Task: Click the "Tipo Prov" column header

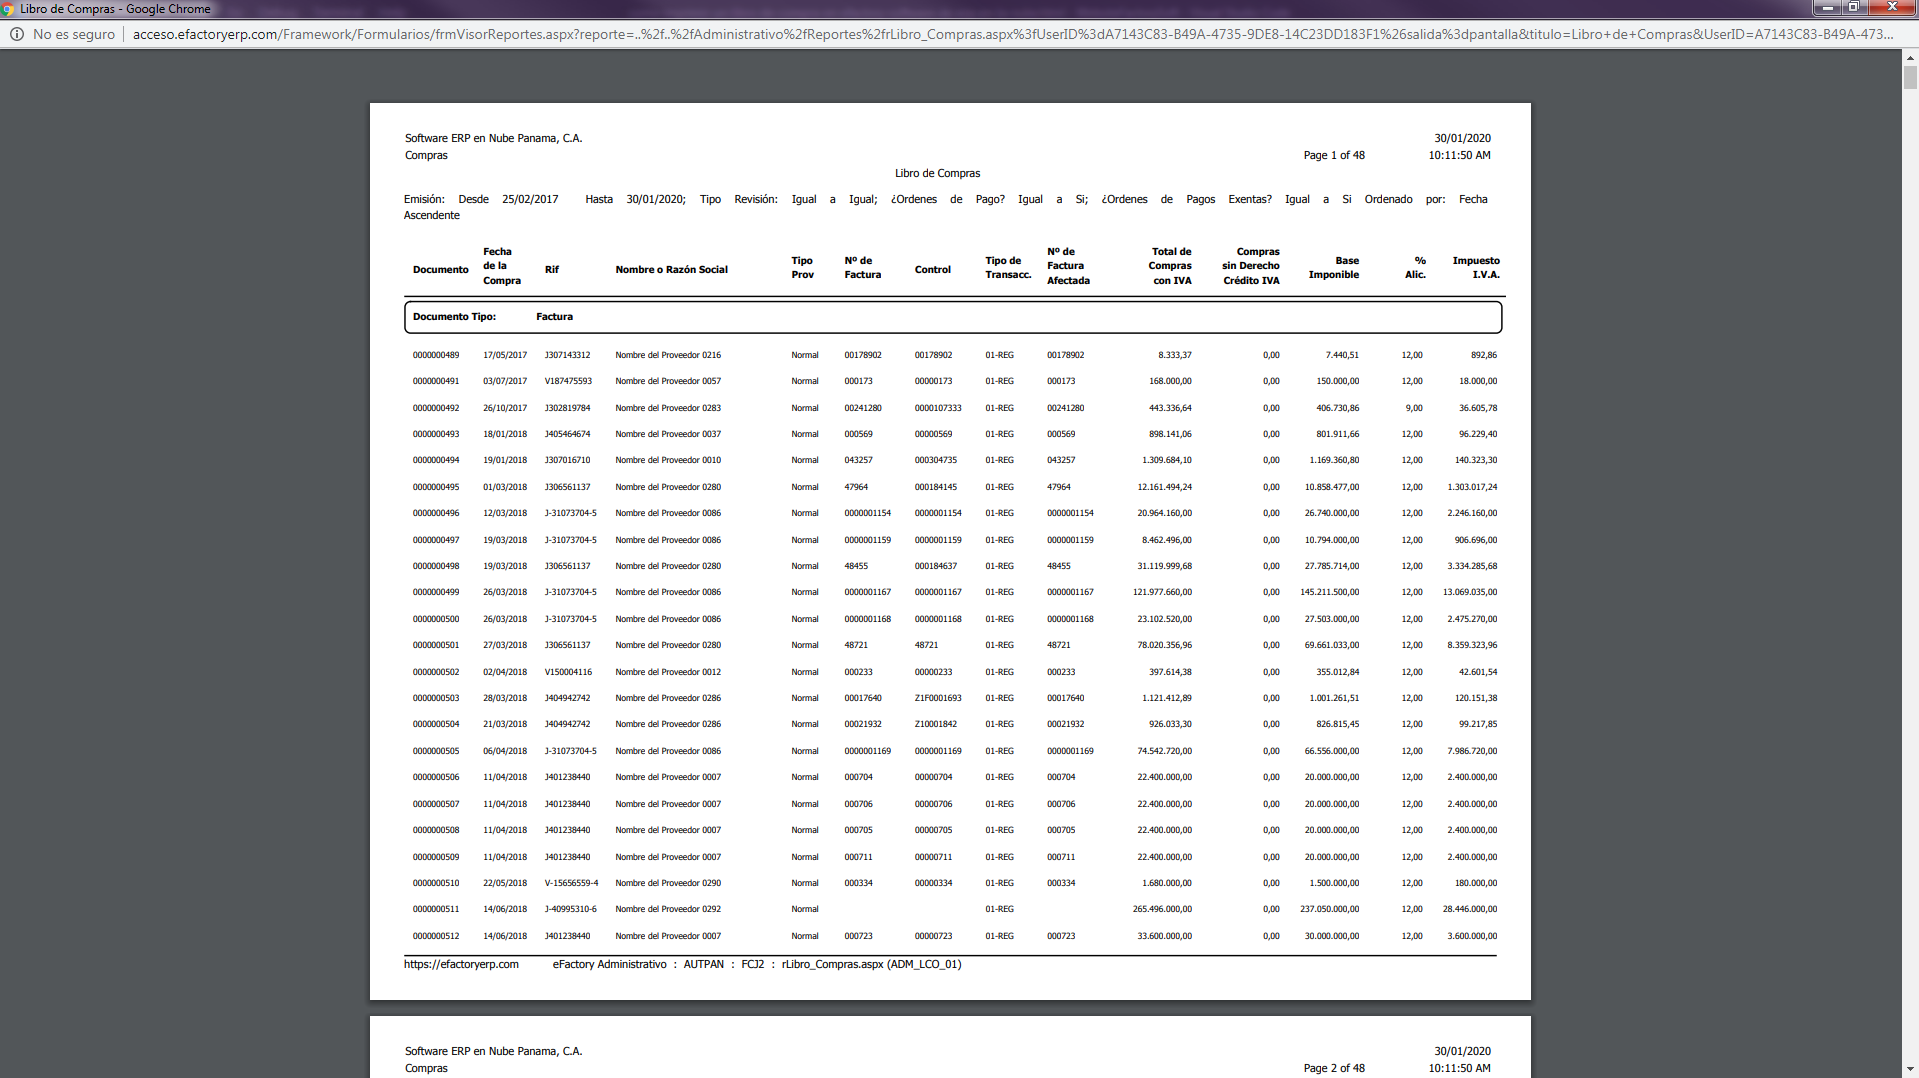Action: click(802, 267)
